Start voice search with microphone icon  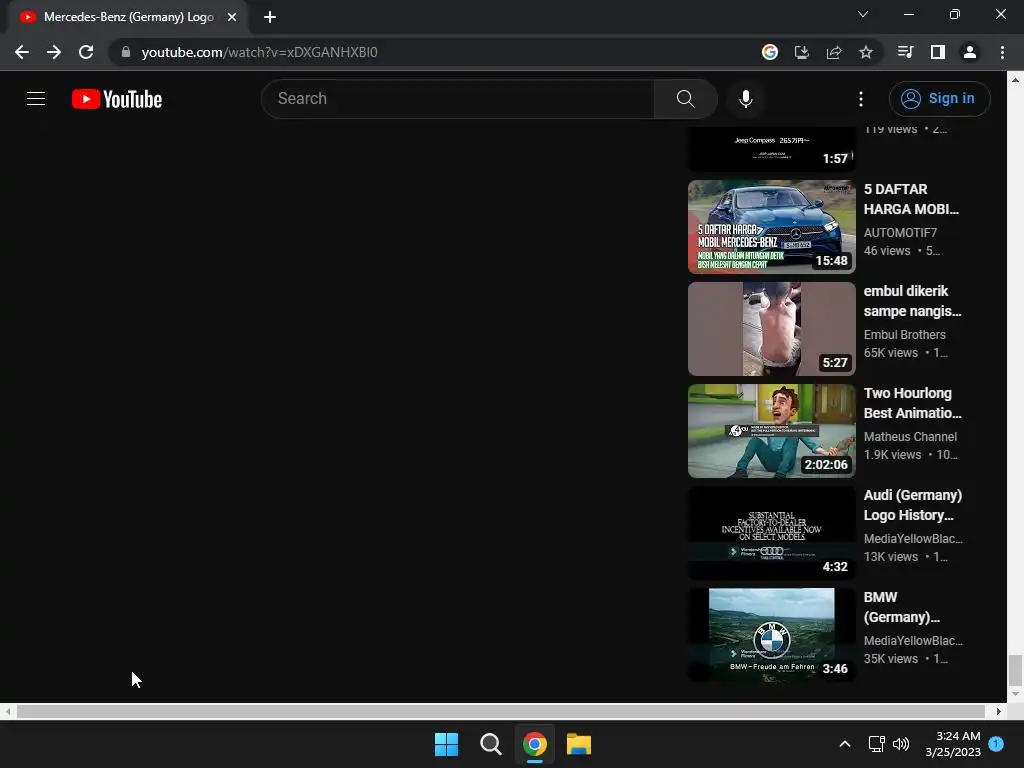pyautogui.click(x=745, y=99)
